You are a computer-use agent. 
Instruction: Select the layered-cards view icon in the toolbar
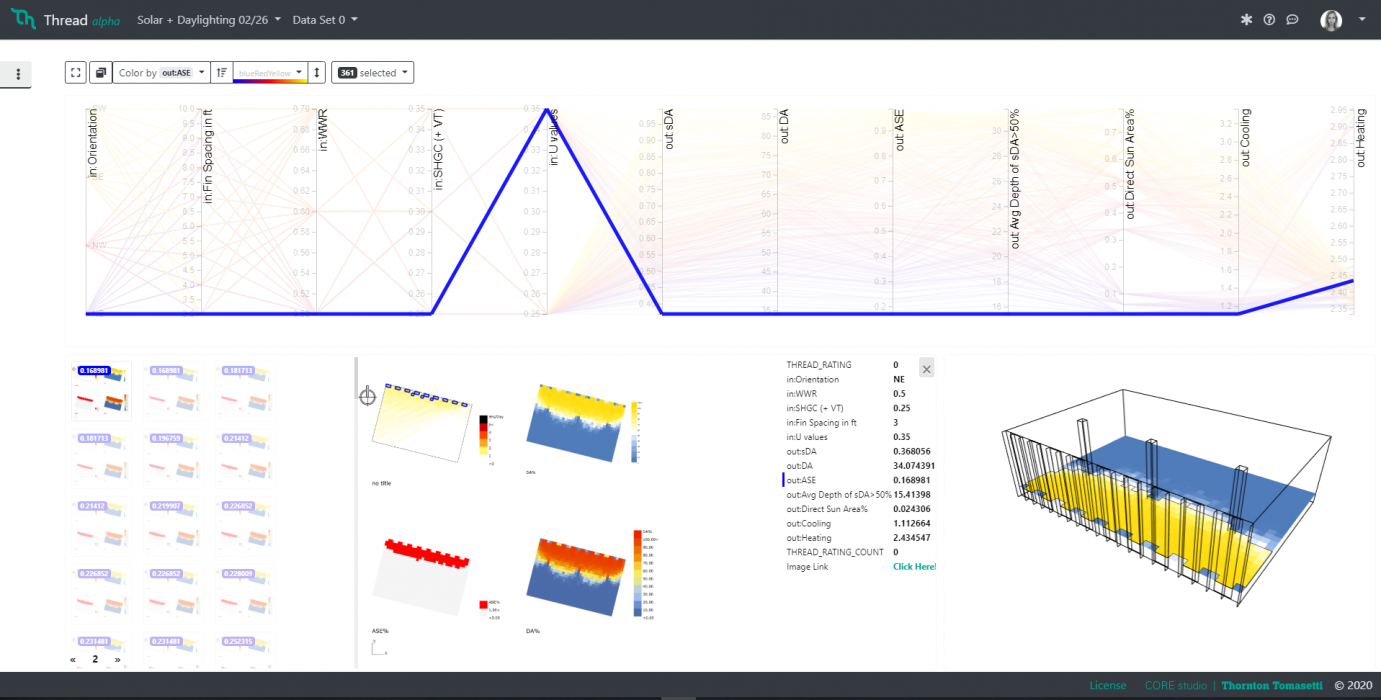(100, 72)
